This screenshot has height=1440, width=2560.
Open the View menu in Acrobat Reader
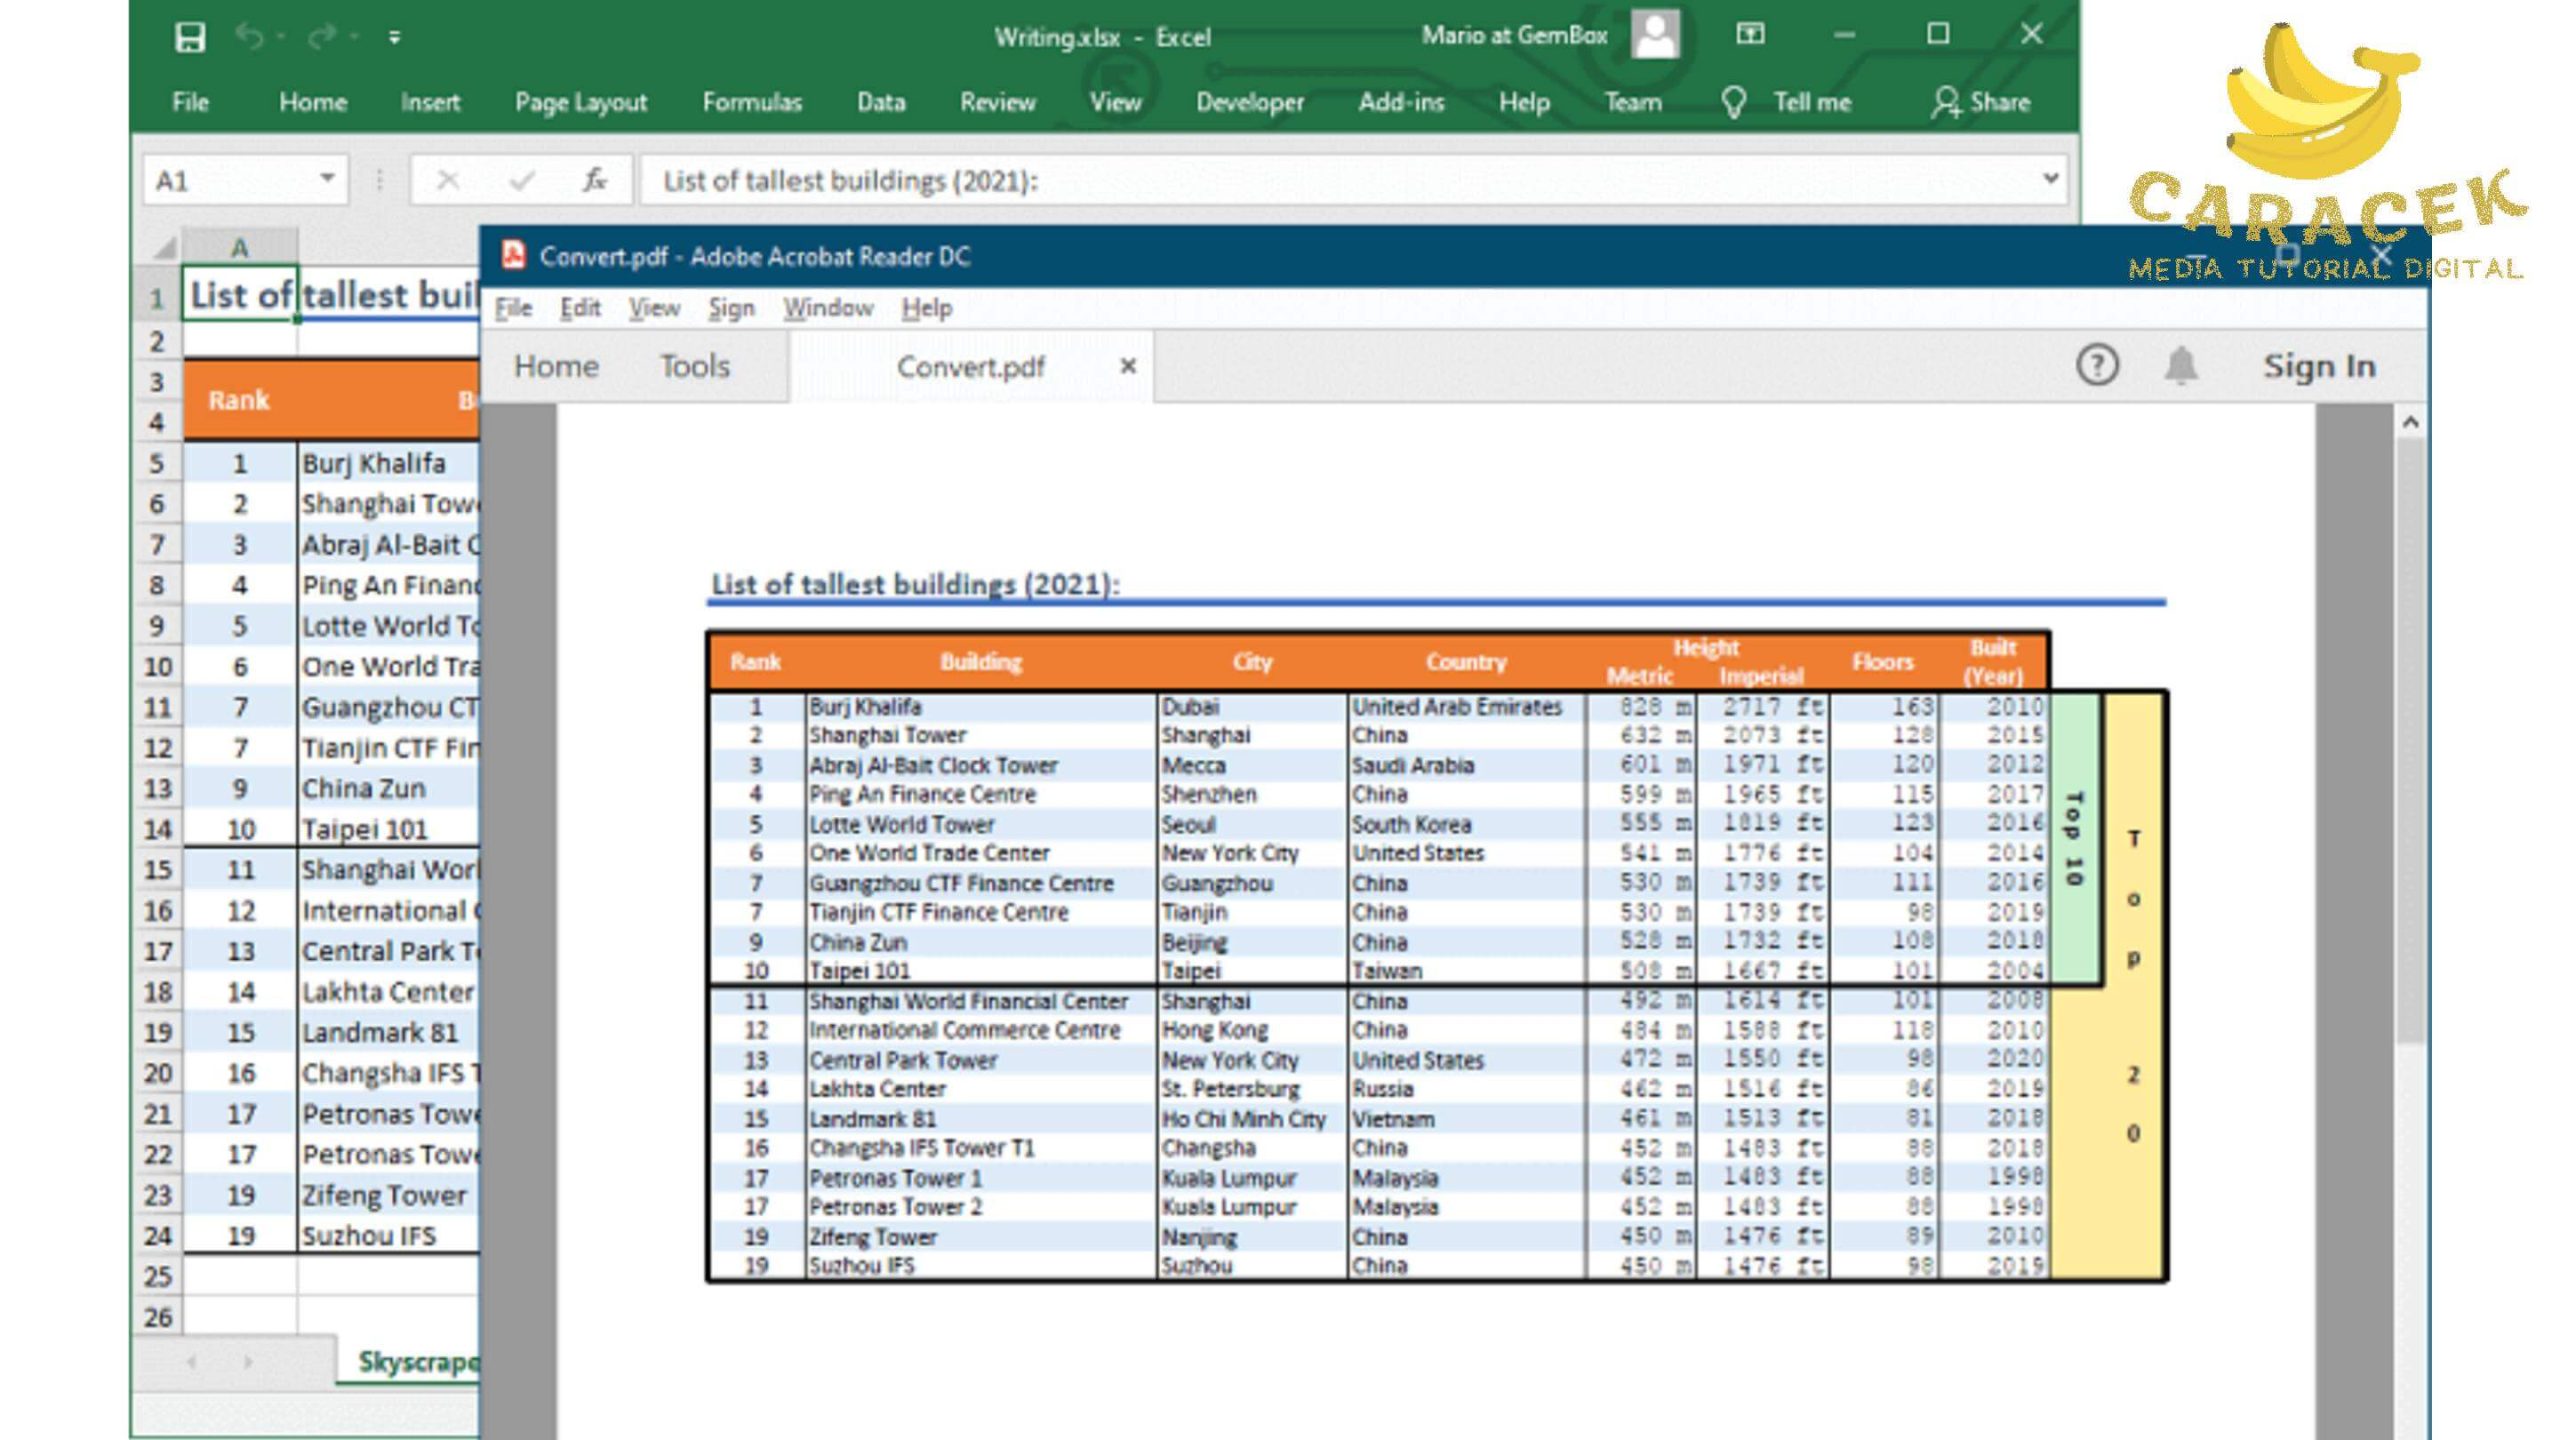point(654,308)
